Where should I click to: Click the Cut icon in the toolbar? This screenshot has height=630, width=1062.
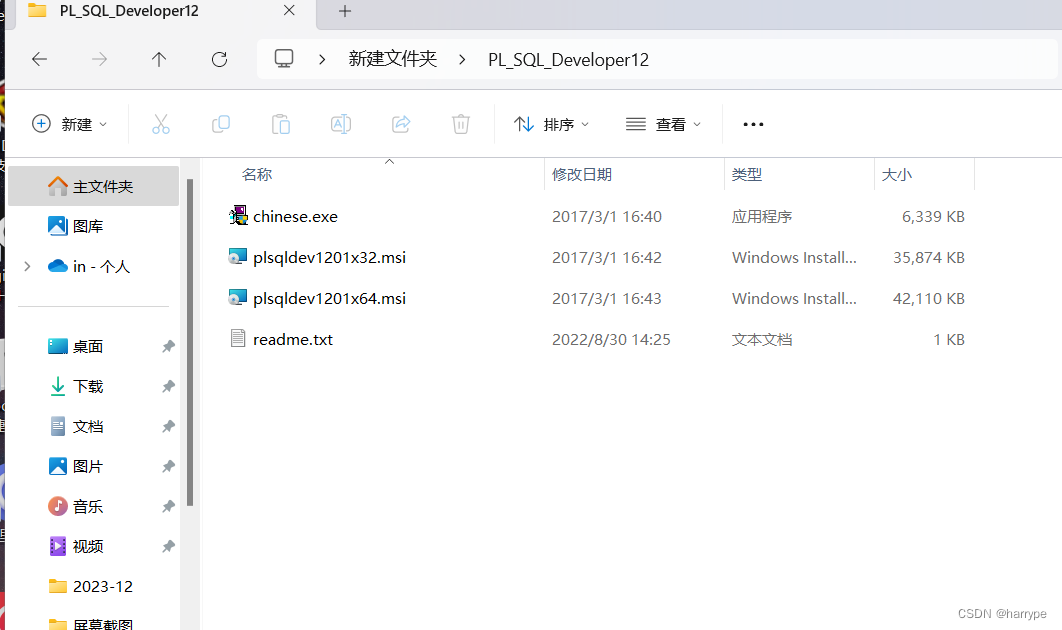click(x=161, y=123)
